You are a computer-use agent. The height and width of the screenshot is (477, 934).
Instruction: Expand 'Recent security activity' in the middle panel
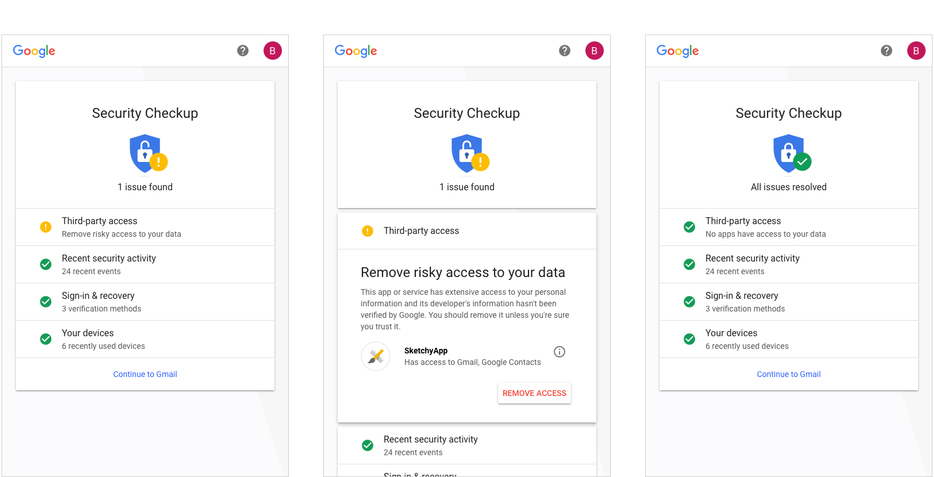[x=467, y=445]
